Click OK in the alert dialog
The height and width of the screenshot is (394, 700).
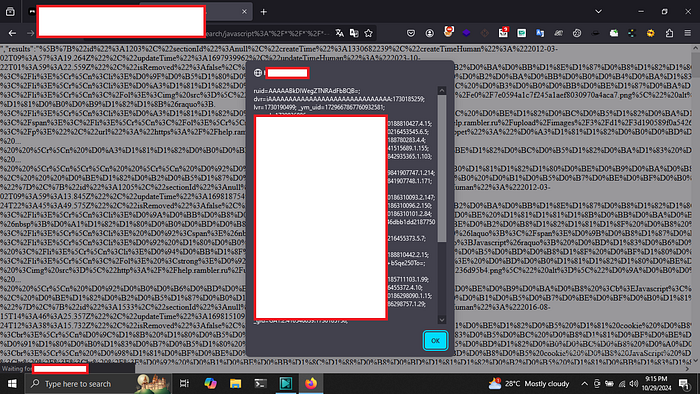pyautogui.click(x=435, y=340)
